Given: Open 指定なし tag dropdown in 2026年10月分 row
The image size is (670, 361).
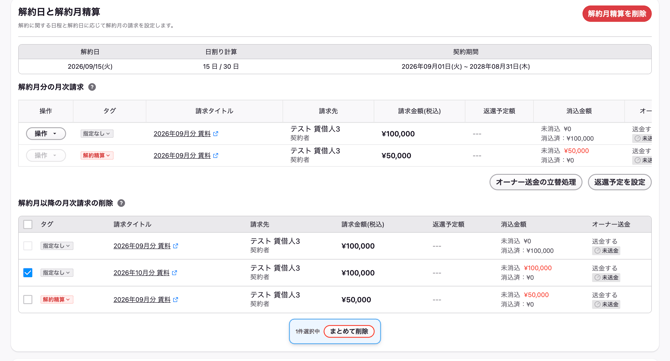Looking at the screenshot, I should pyautogui.click(x=57, y=273).
